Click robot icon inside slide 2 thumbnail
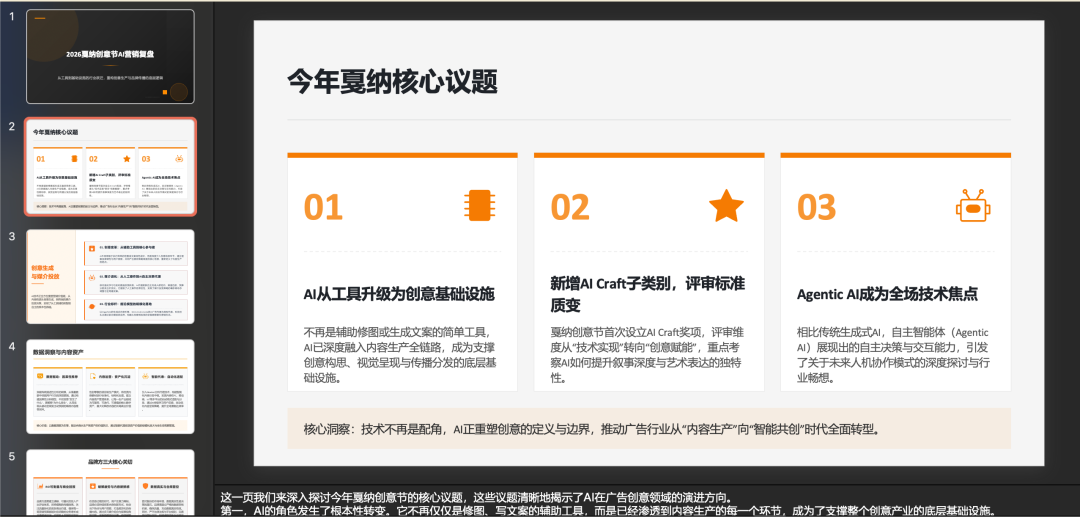Screen dimensions: 1080x517 pyautogui.click(x=179, y=158)
